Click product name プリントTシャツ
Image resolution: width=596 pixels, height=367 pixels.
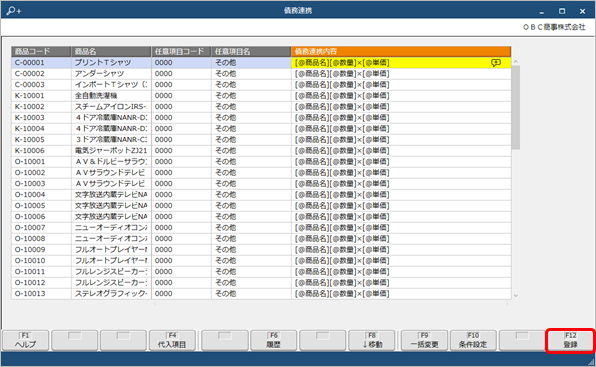point(111,63)
